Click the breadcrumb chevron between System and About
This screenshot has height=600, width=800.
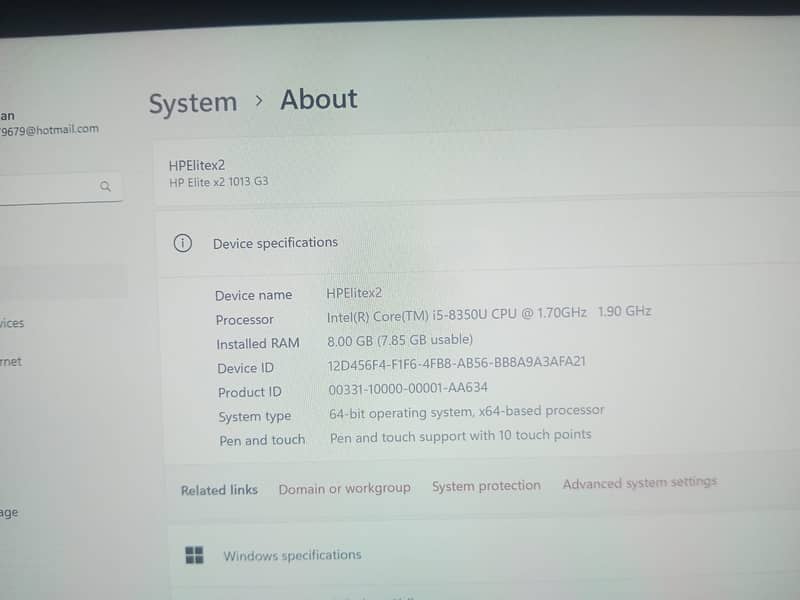coord(259,101)
